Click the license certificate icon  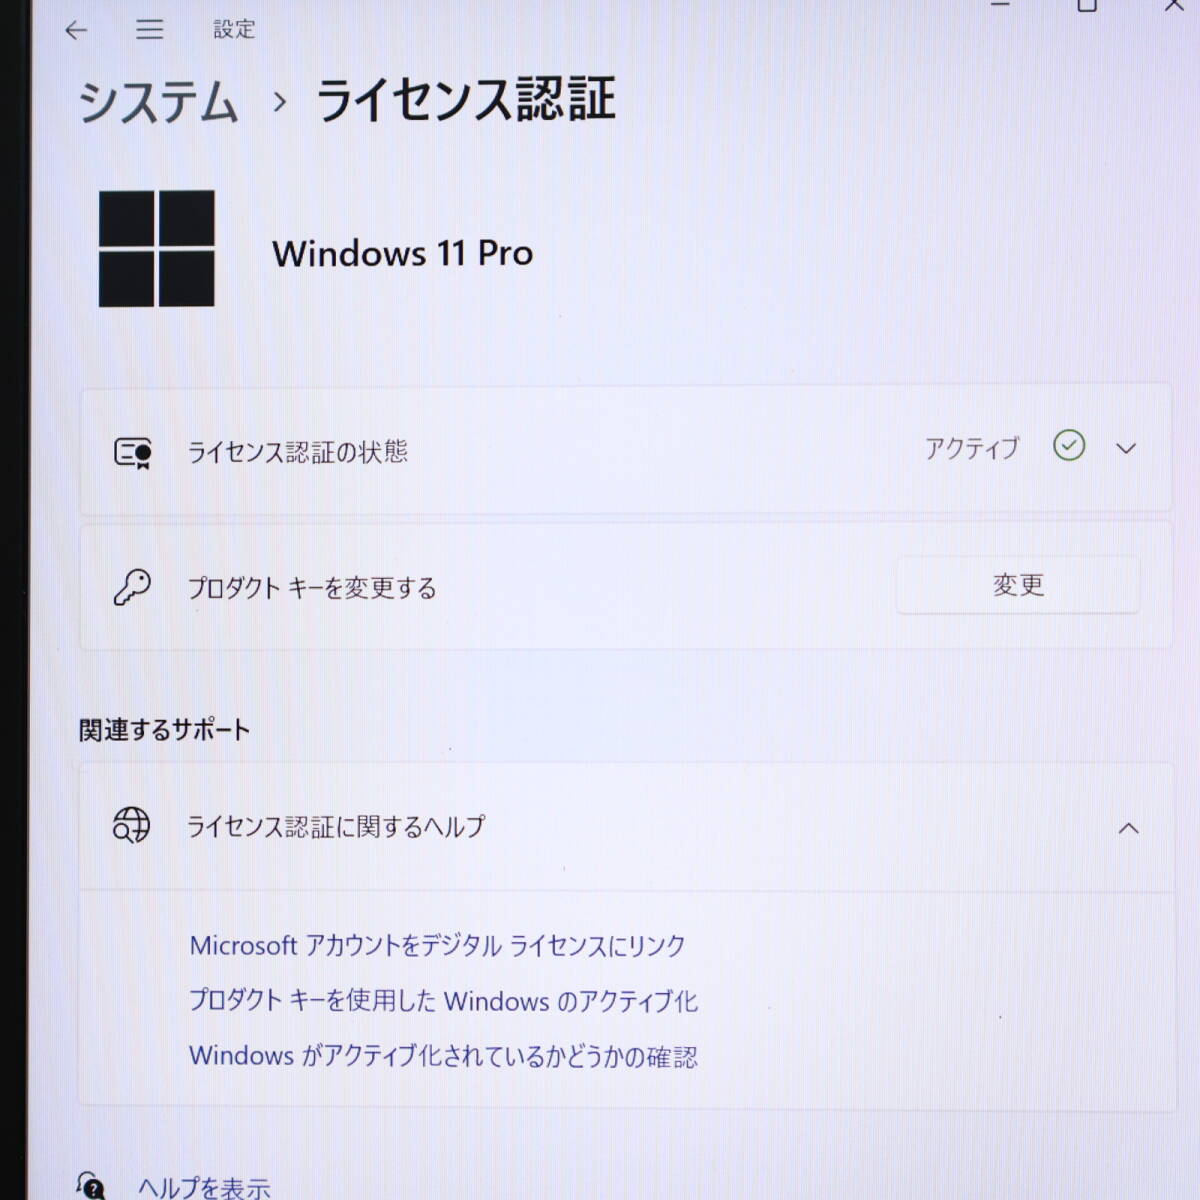(133, 452)
